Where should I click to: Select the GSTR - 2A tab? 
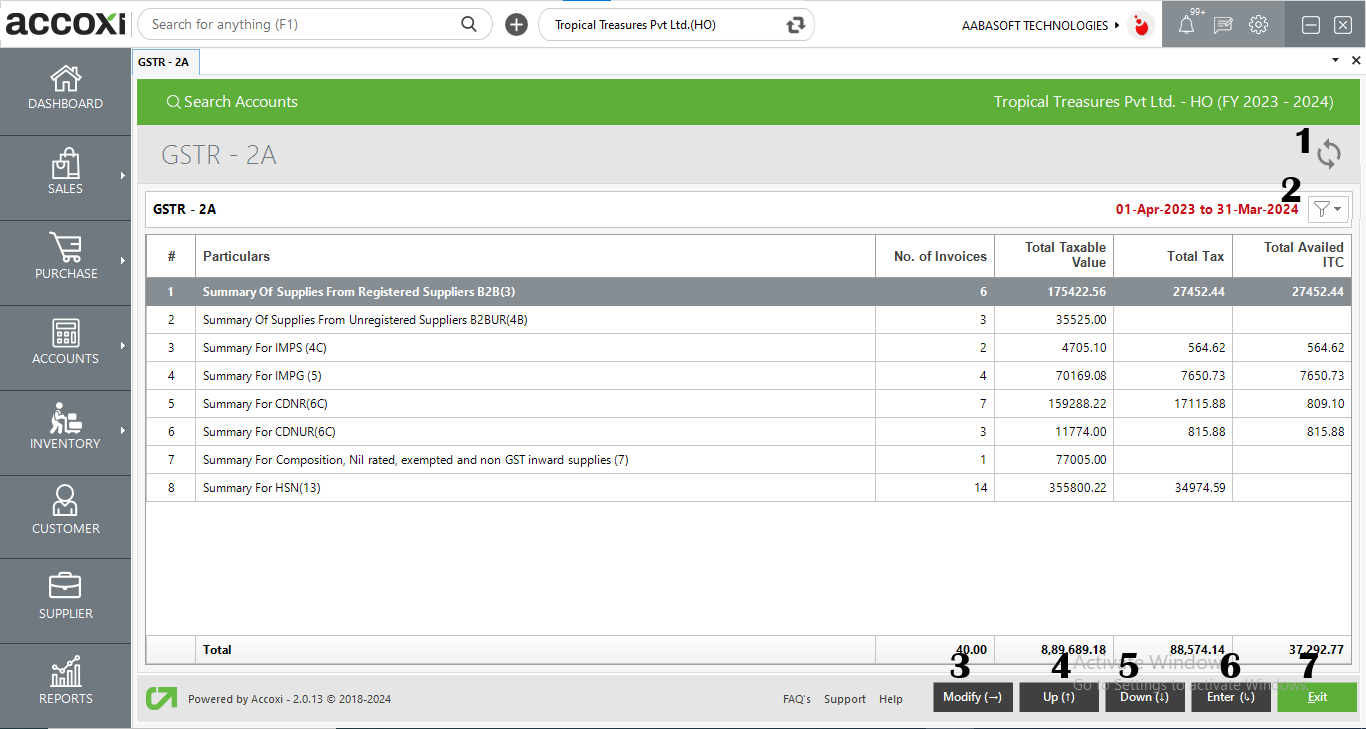[164, 62]
